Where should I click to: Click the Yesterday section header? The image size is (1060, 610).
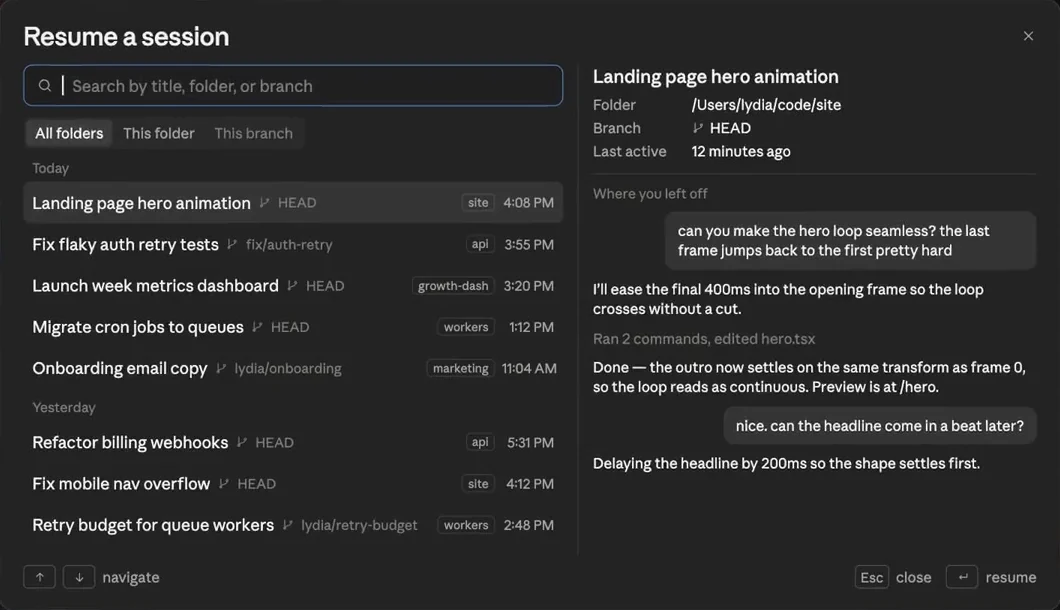64,408
